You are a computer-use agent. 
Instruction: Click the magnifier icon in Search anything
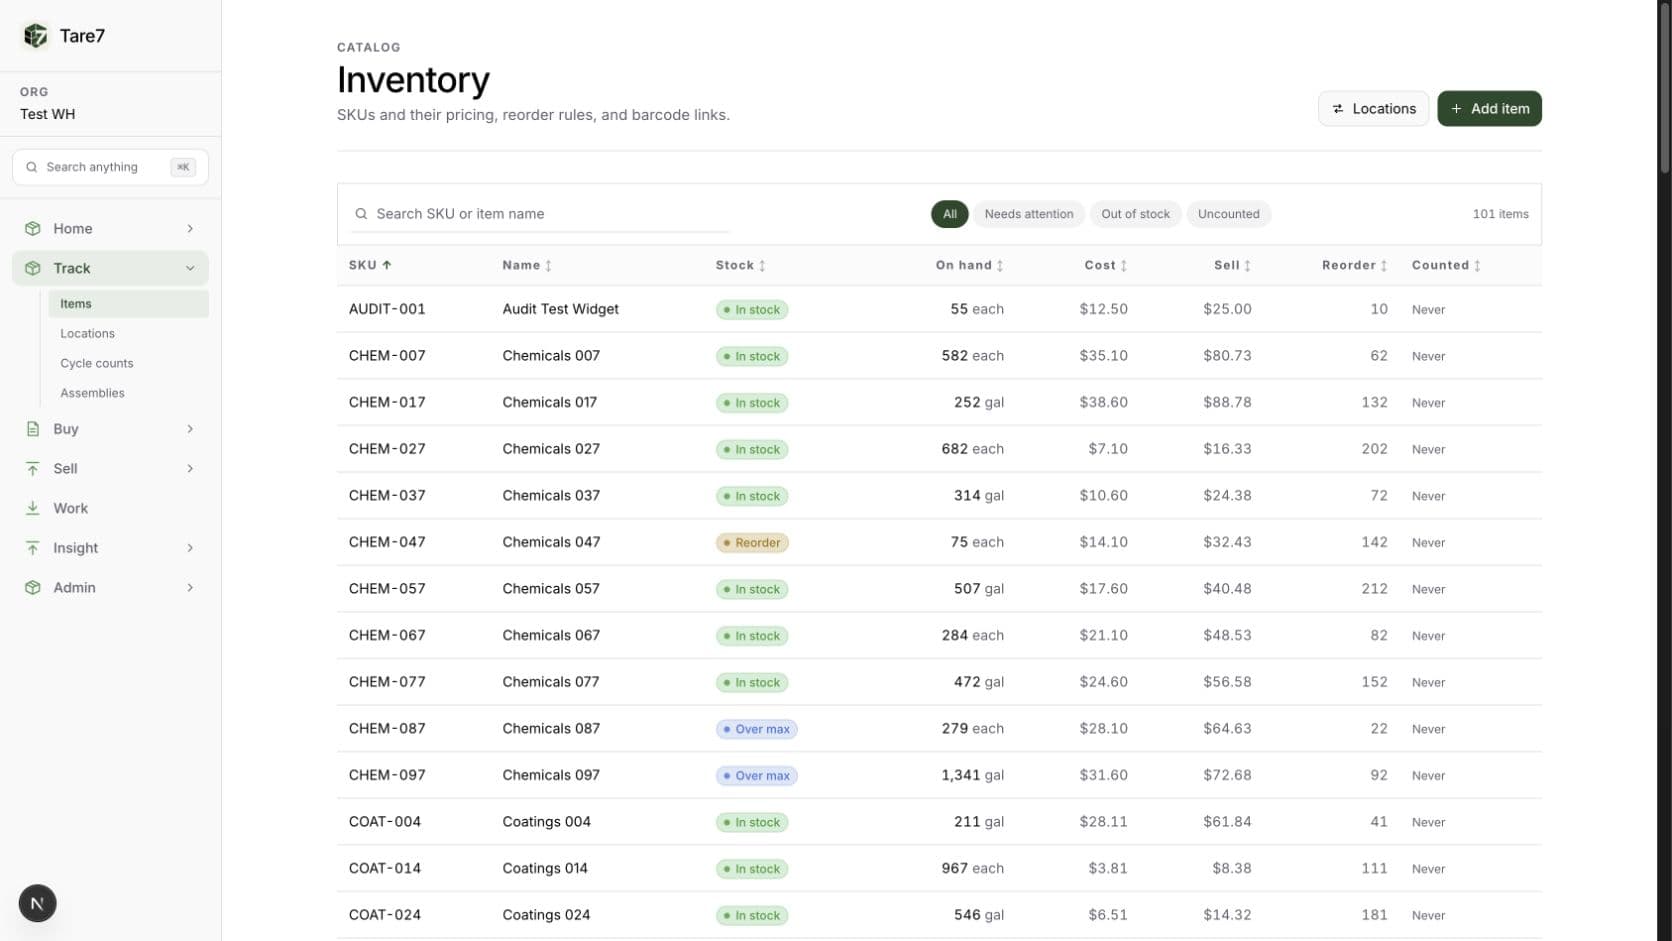coord(32,167)
